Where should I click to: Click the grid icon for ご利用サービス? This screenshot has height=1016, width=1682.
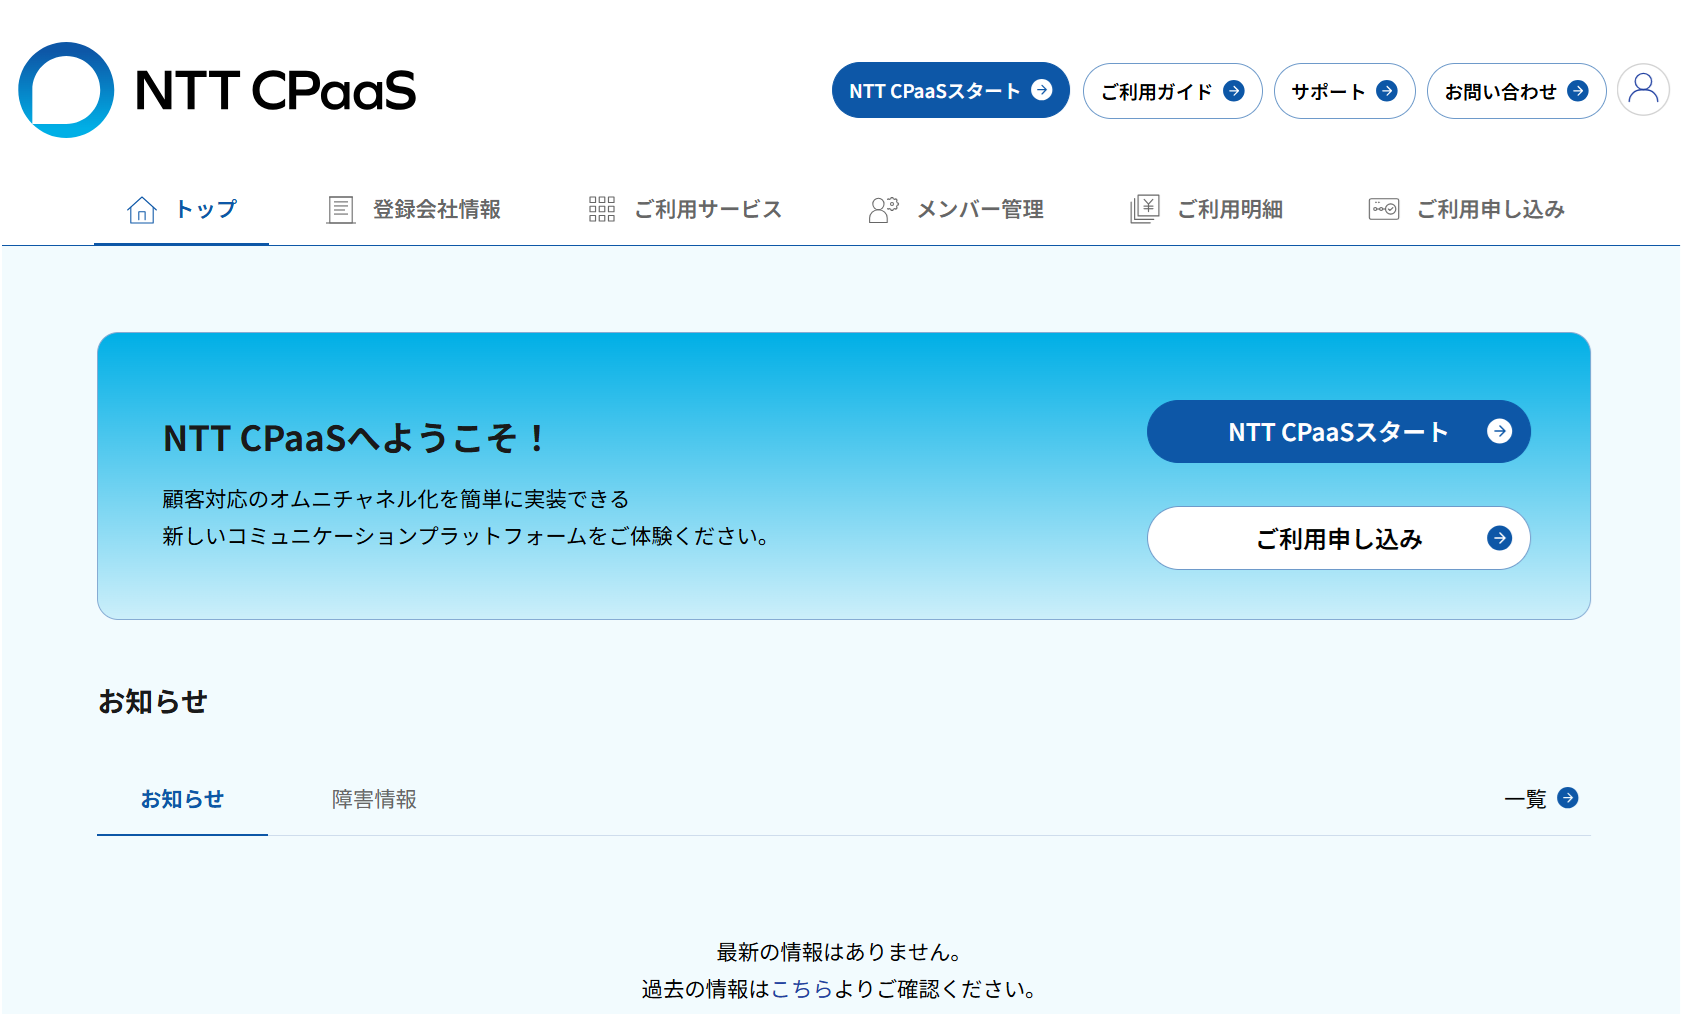coord(602,209)
